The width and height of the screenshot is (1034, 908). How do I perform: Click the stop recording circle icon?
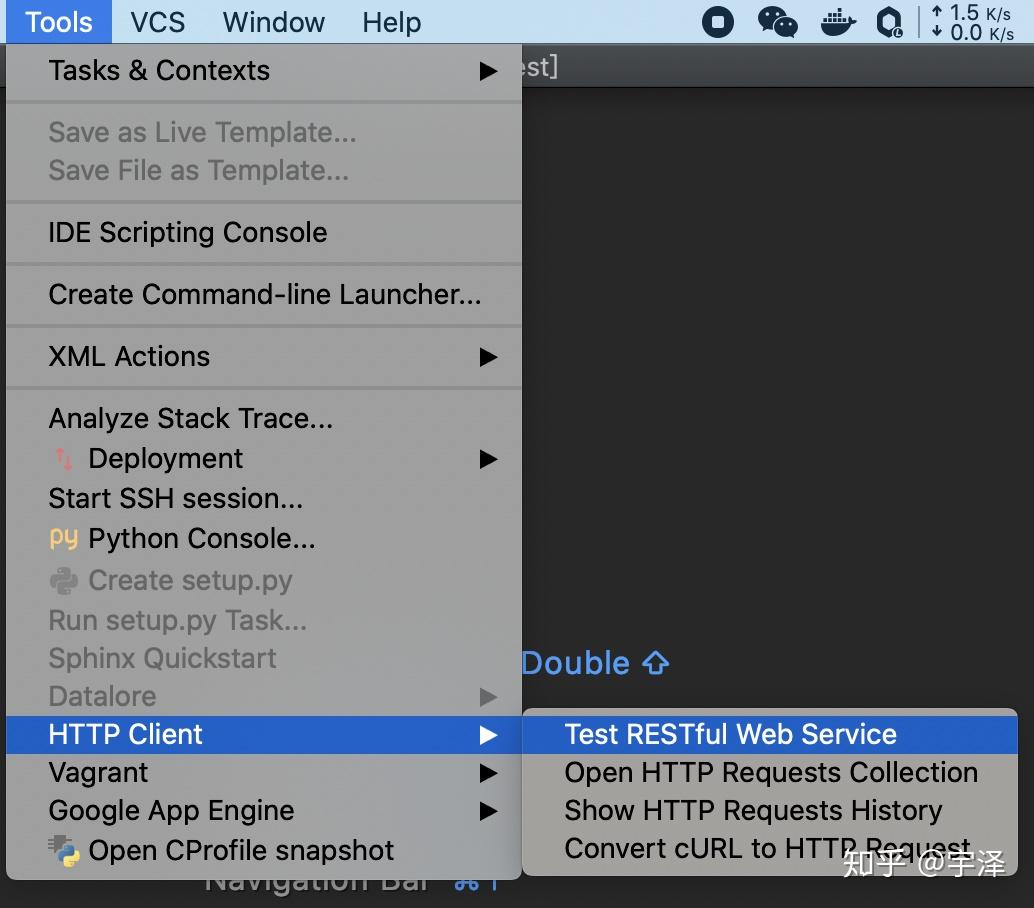[717, 22]
